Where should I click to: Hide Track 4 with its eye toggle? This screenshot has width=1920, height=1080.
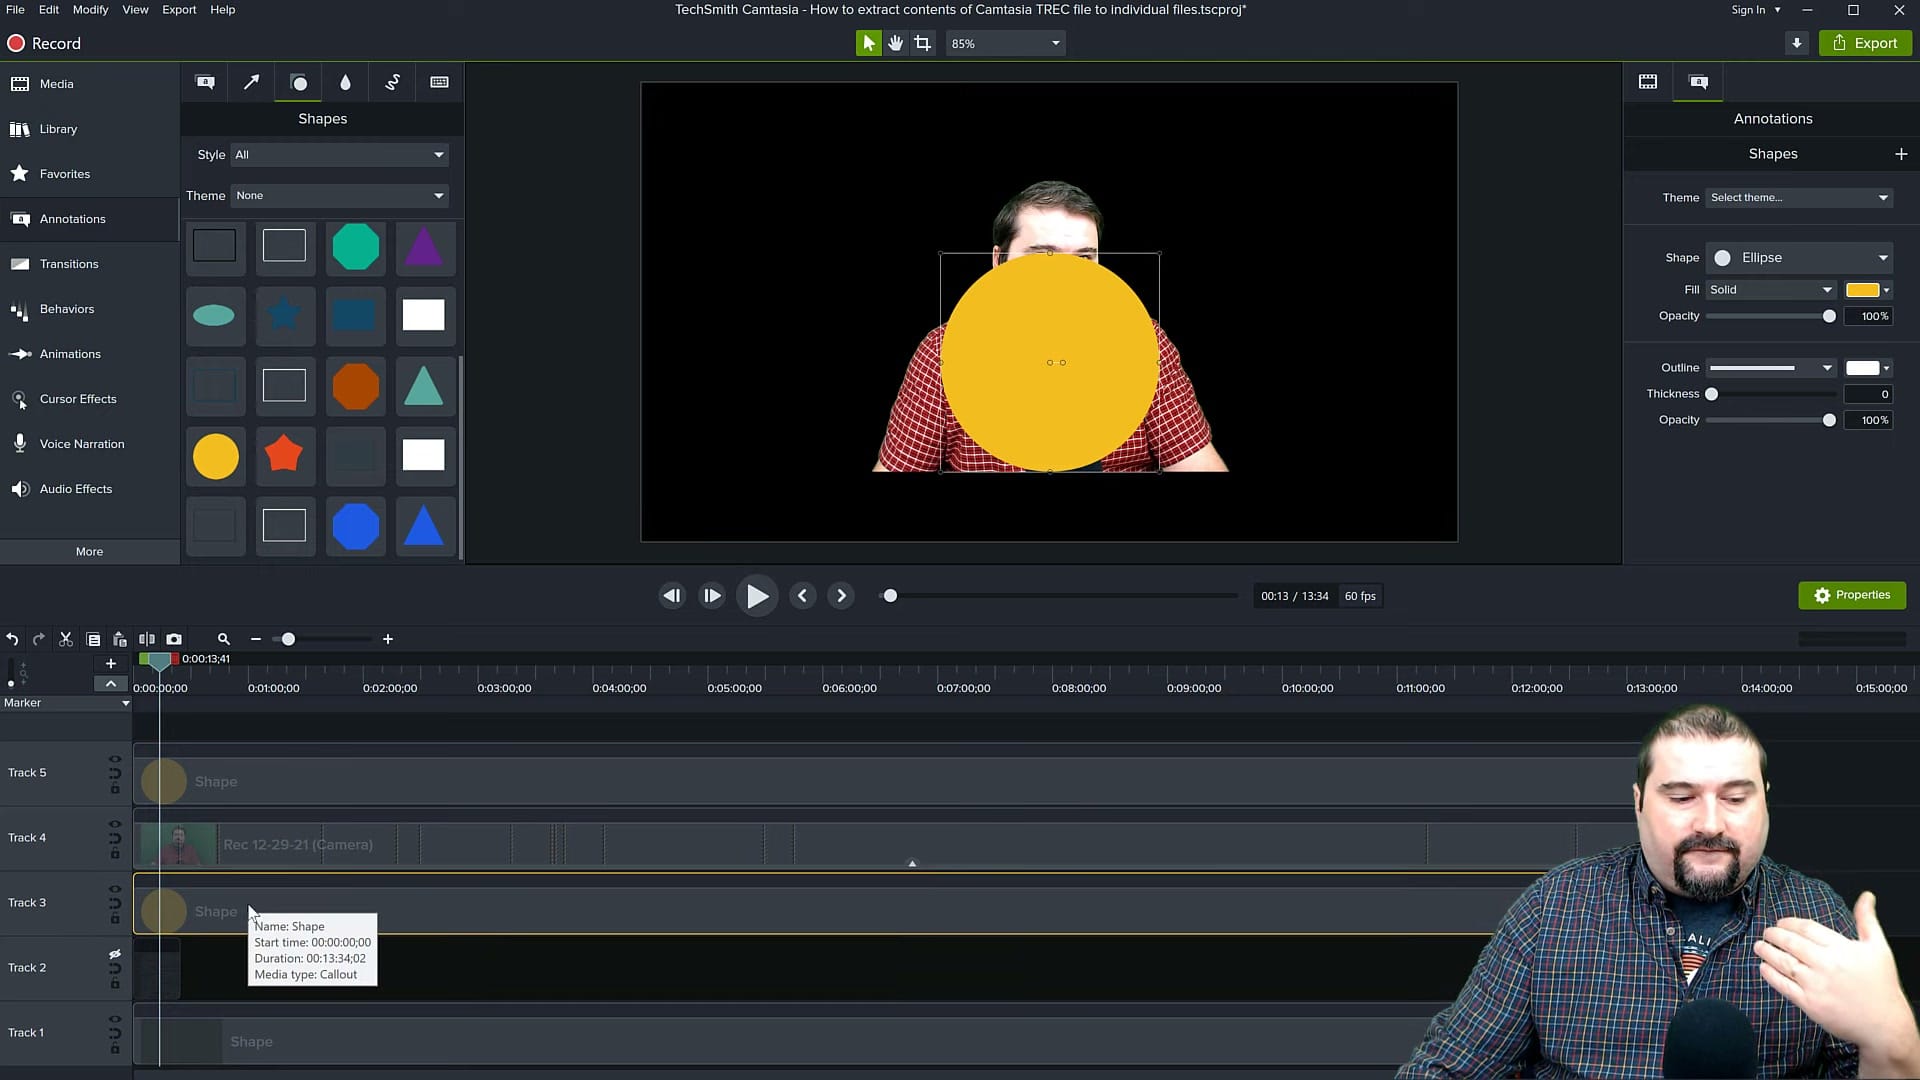click(x=115, y=825)
